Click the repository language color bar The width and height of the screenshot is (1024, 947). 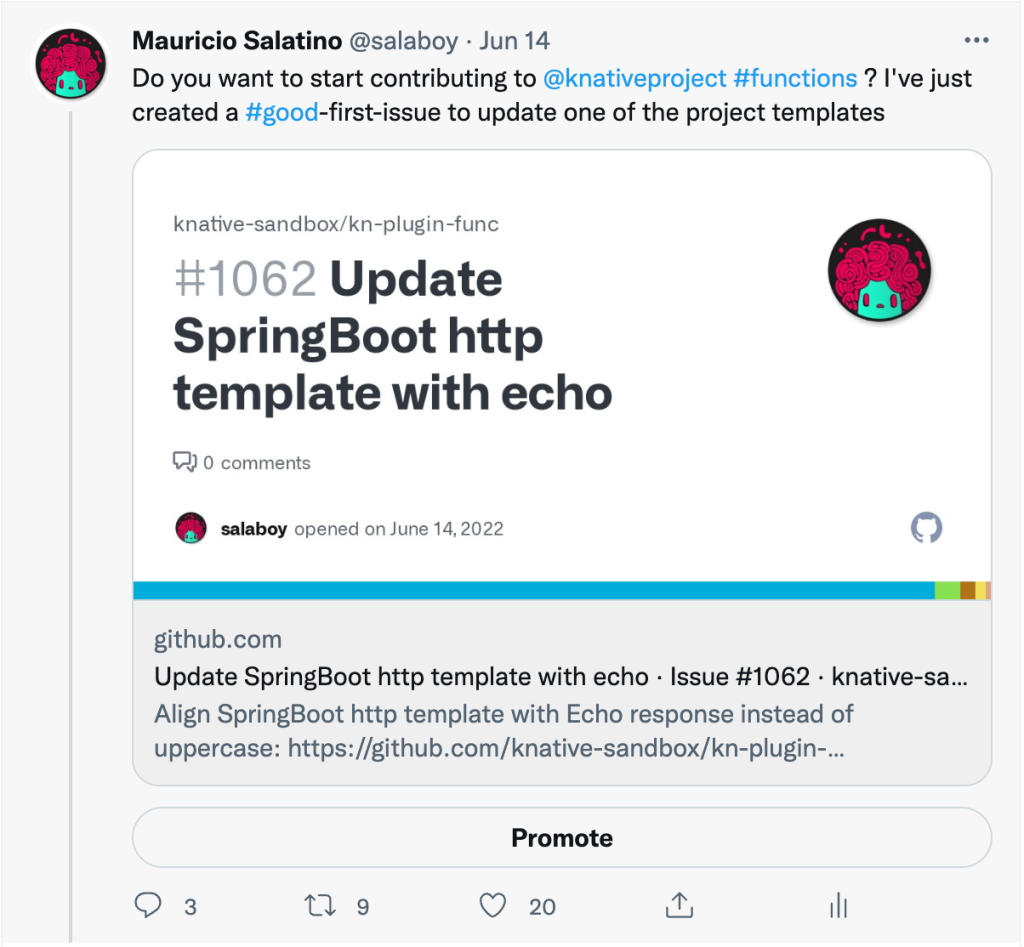[562, 590]
